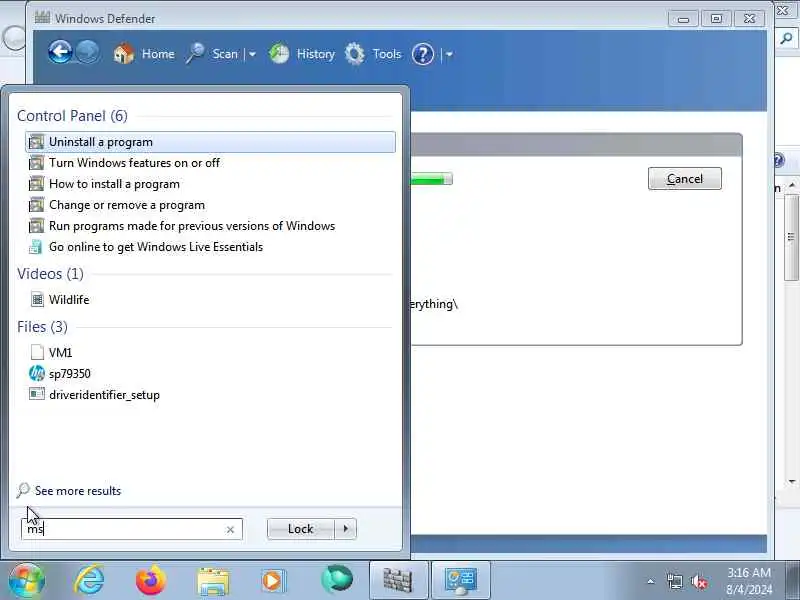Open How to install a program
This screenshot has height=600, width=800.
210,184
